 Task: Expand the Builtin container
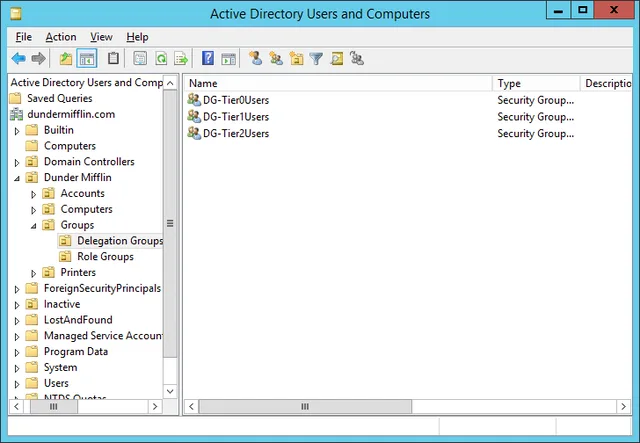[x=17, y=131]
